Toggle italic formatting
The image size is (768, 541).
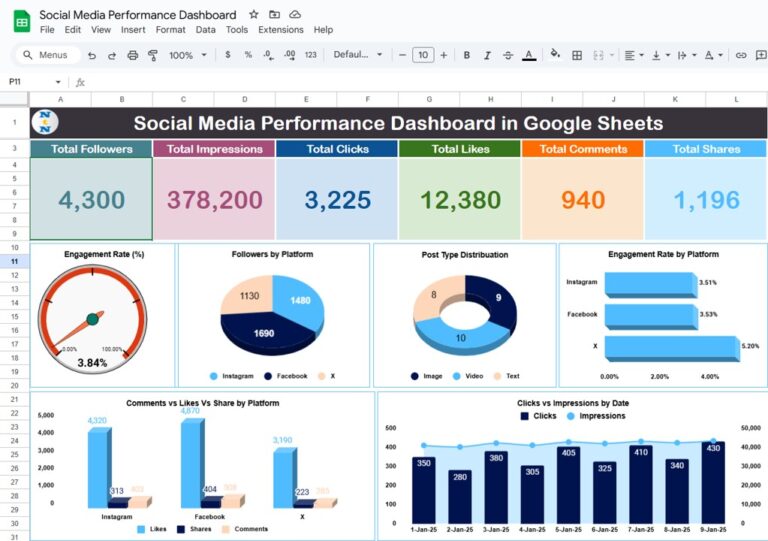click(x=487, y=55)
